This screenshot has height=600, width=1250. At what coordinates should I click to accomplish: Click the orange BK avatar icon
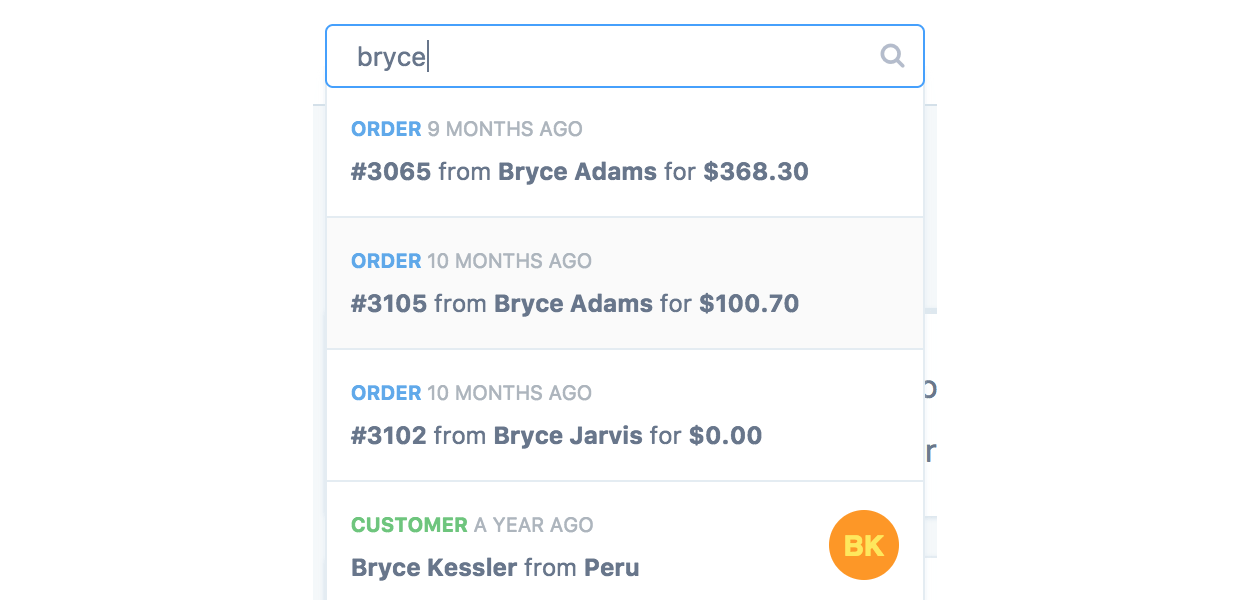pos(864,545)
